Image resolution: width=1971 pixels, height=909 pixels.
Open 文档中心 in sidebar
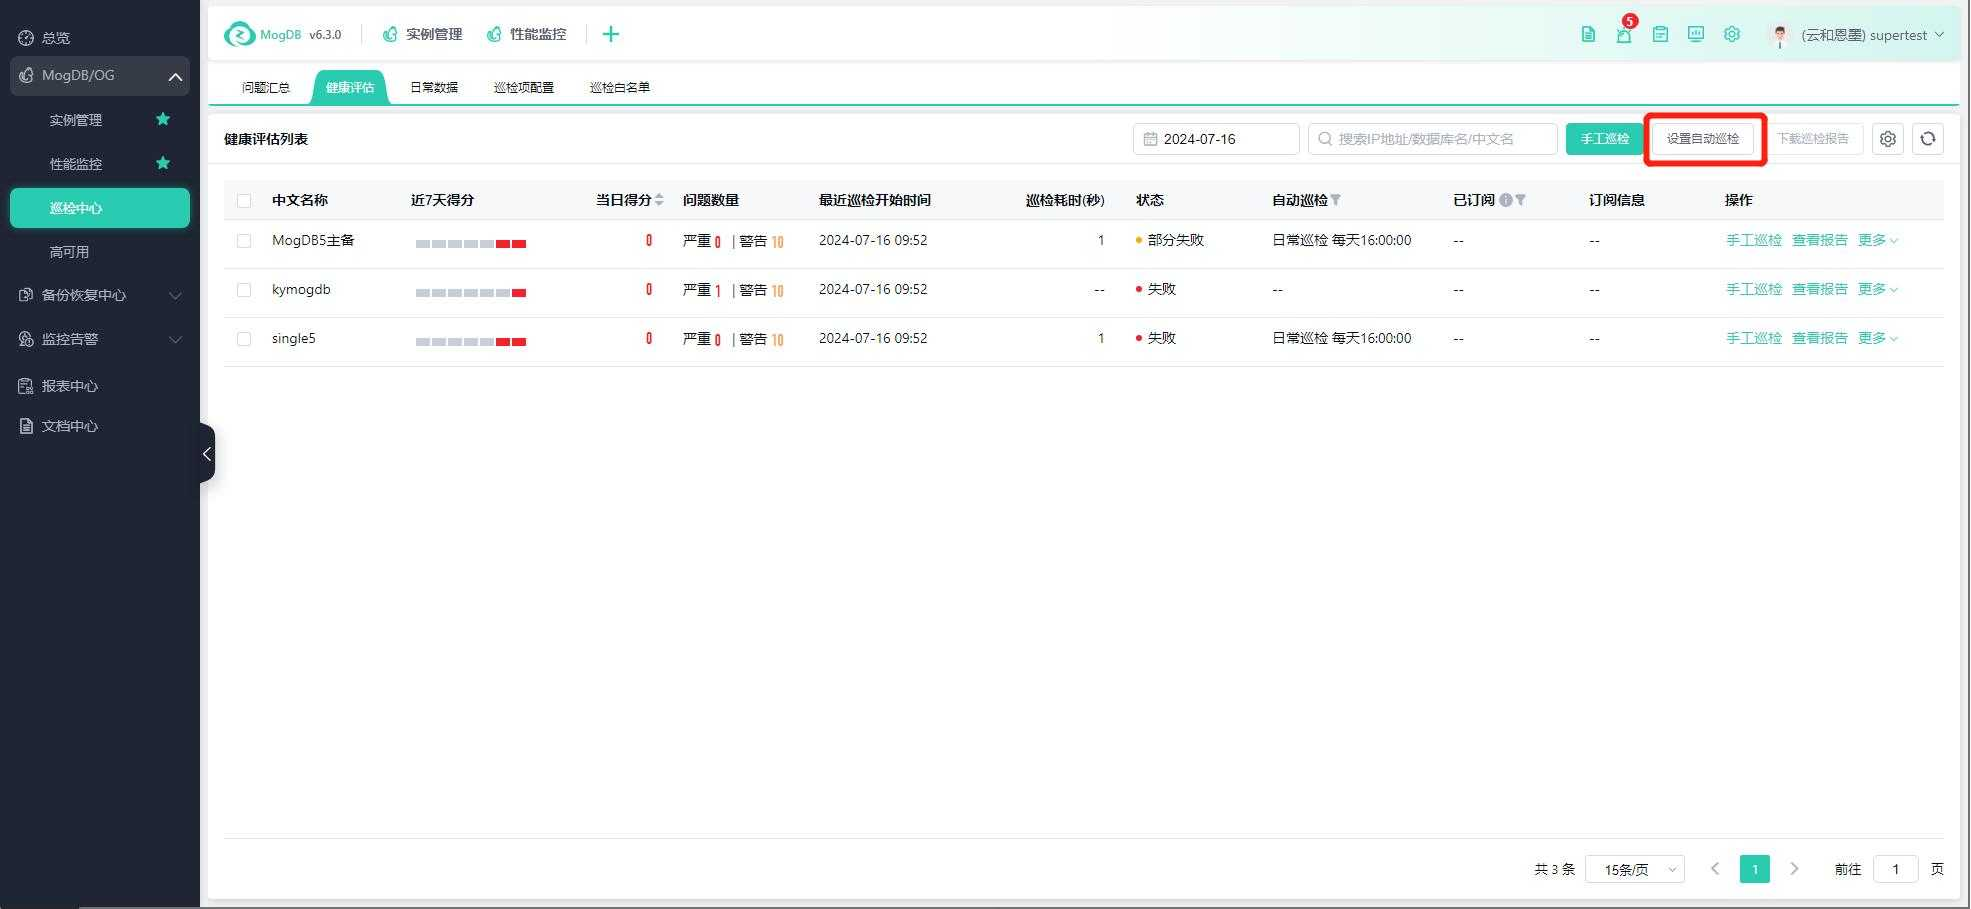coord(69,426)
